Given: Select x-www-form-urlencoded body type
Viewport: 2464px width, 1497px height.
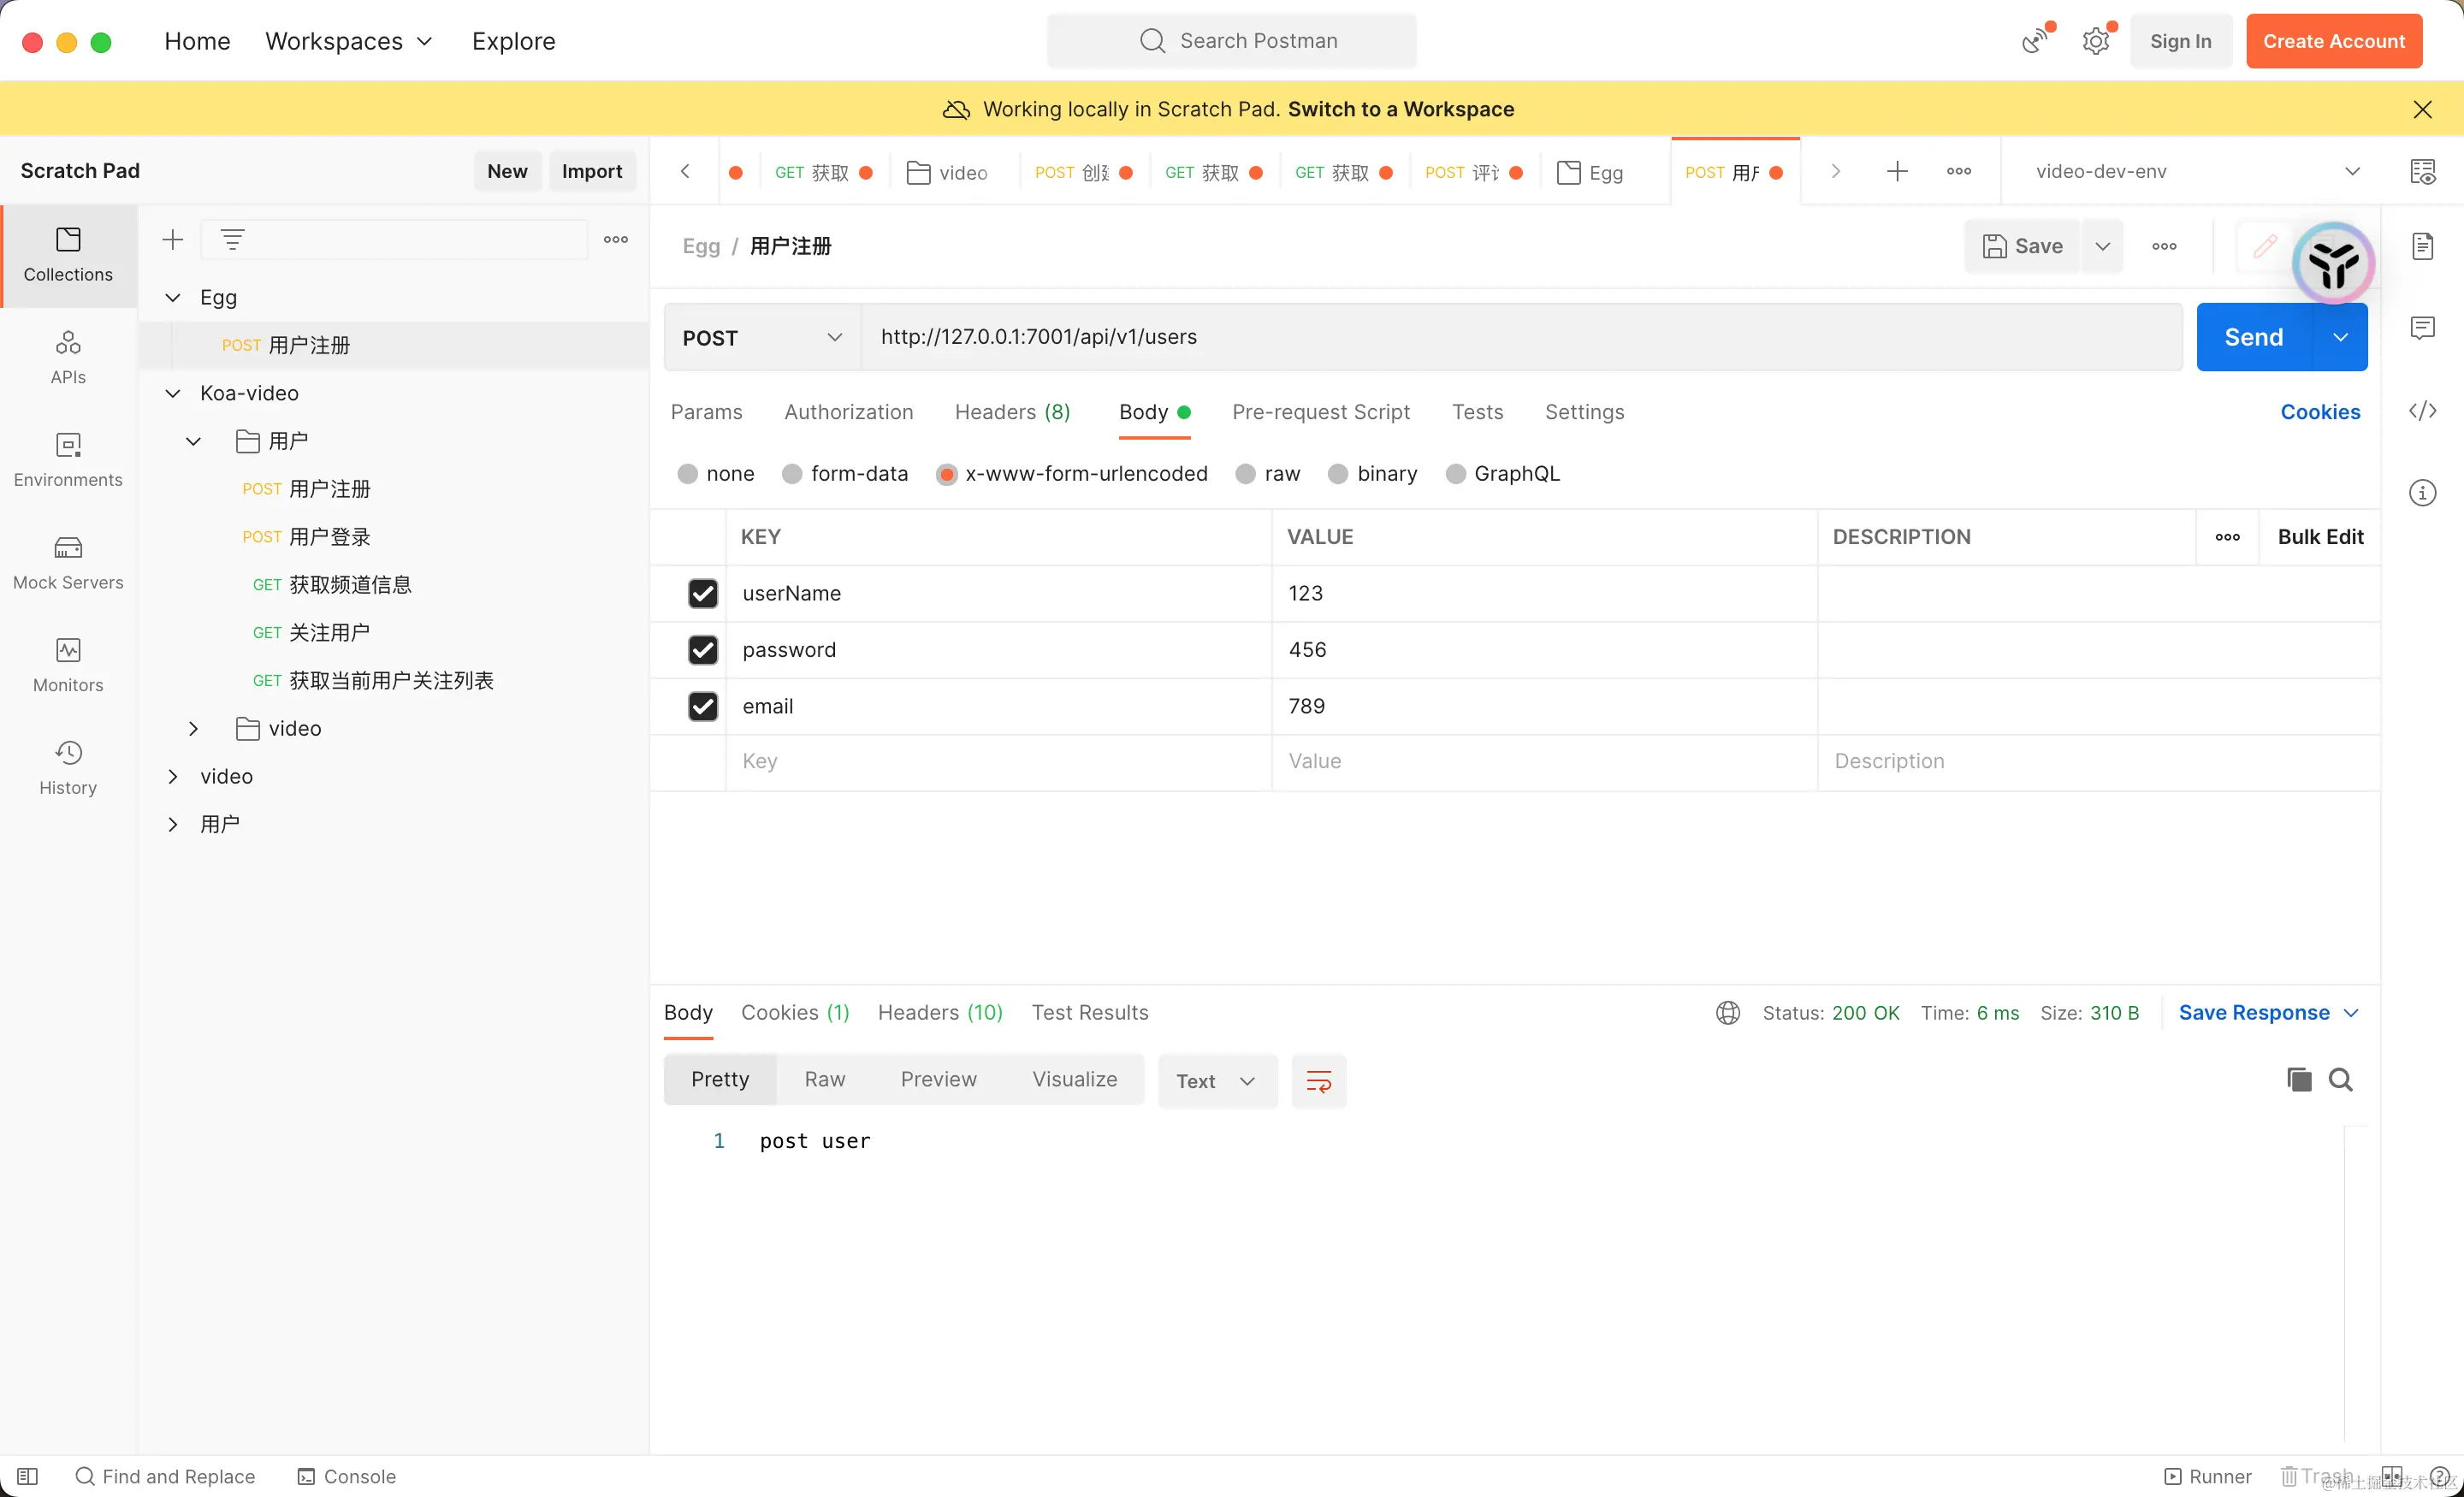Looking at the screenshot, I should pos(946,474).
